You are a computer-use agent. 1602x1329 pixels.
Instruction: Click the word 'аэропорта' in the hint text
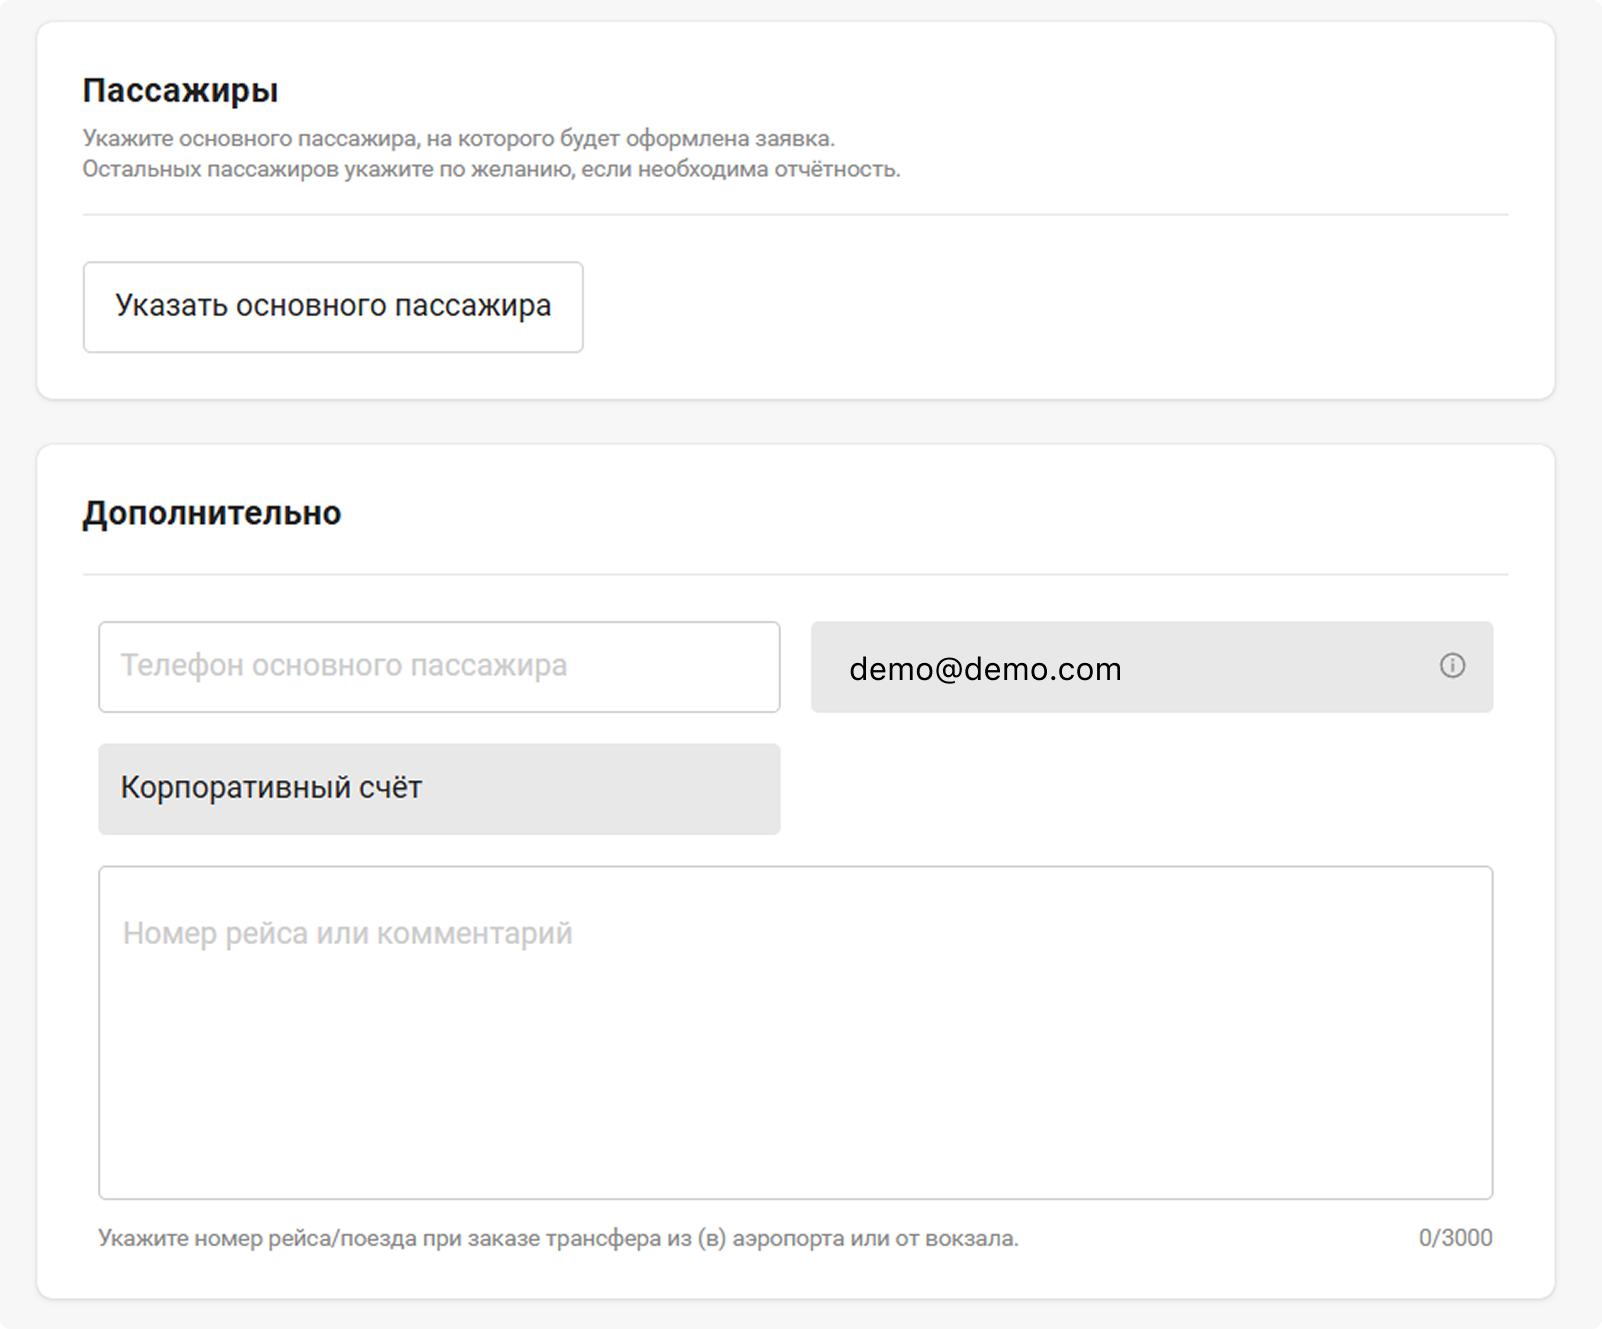(788, 1238)
